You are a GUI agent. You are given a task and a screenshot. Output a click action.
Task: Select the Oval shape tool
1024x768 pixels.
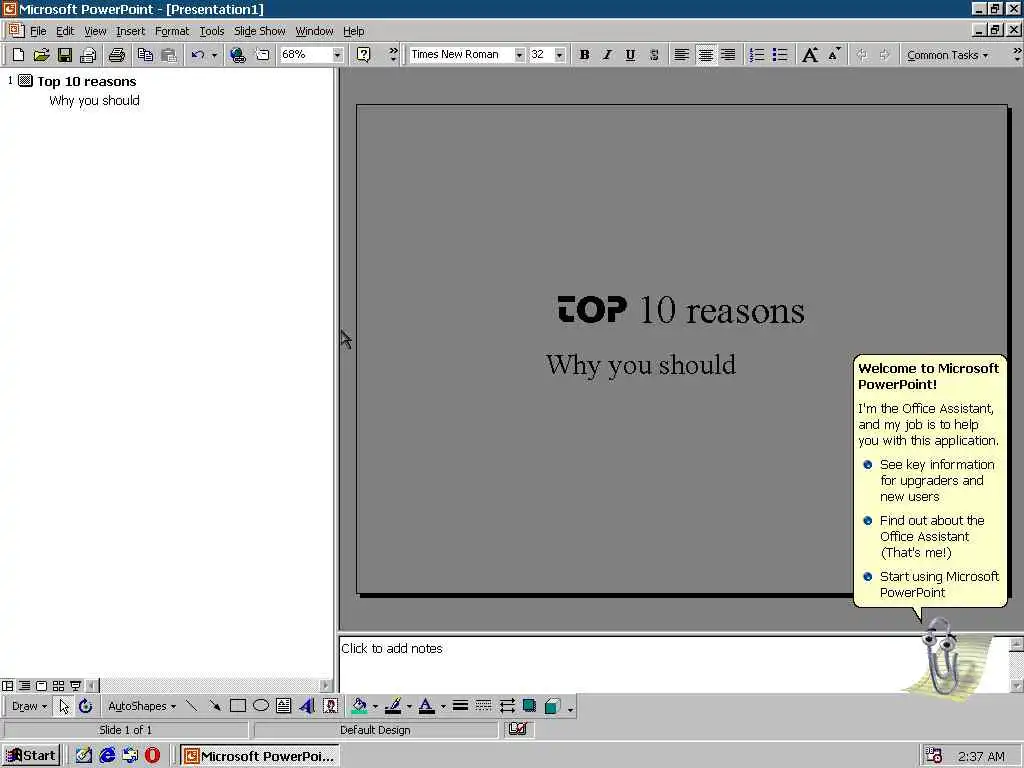(261, 706)
